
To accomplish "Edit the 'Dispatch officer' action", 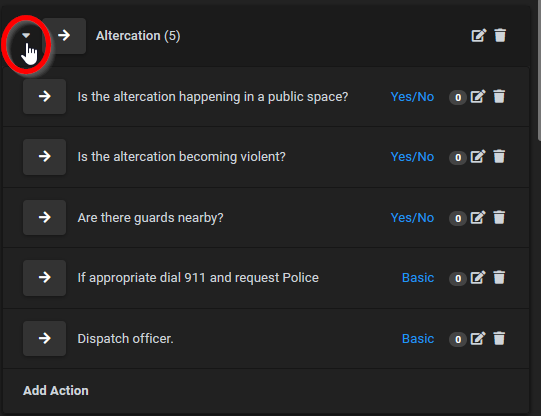I will coord(478,338).
